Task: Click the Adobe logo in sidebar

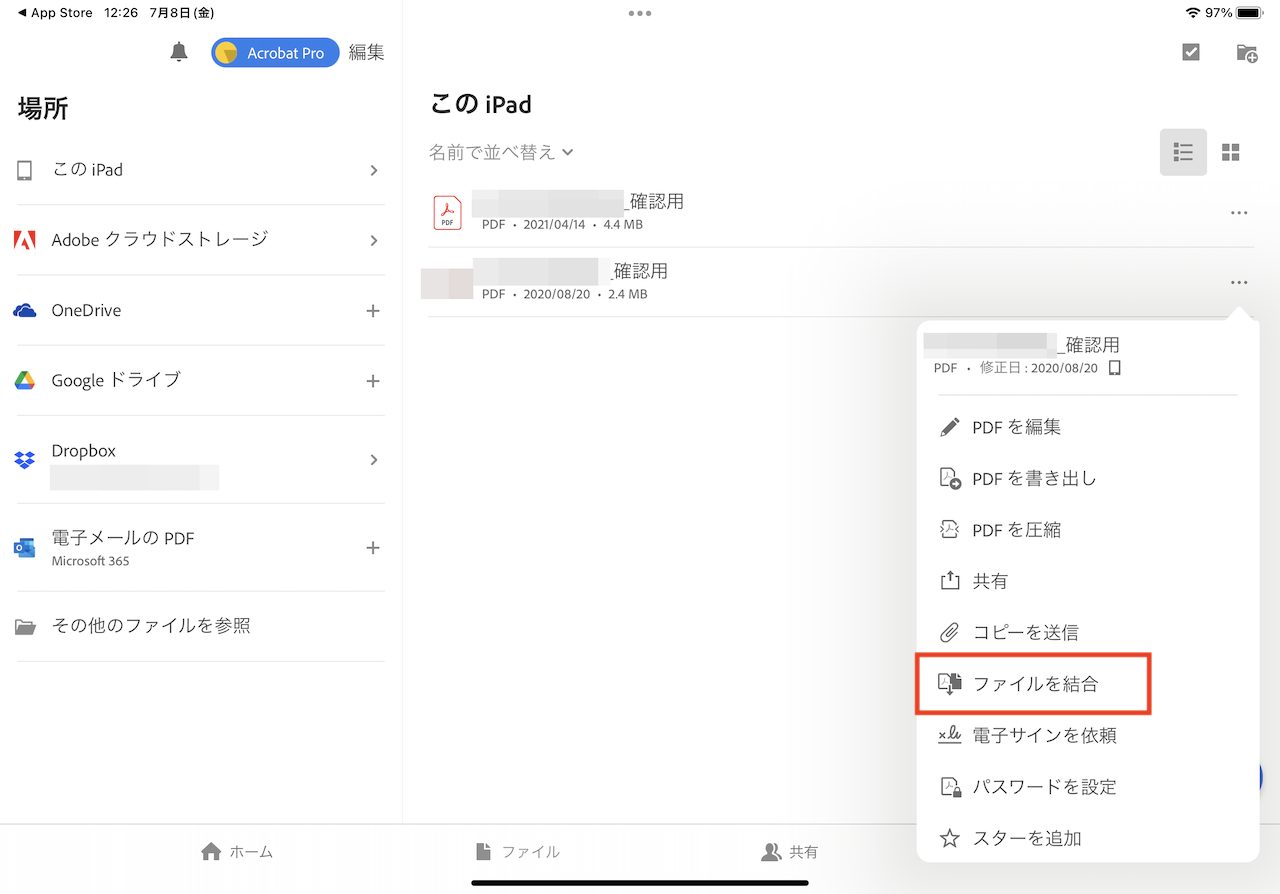Action: tap(25, 240)
